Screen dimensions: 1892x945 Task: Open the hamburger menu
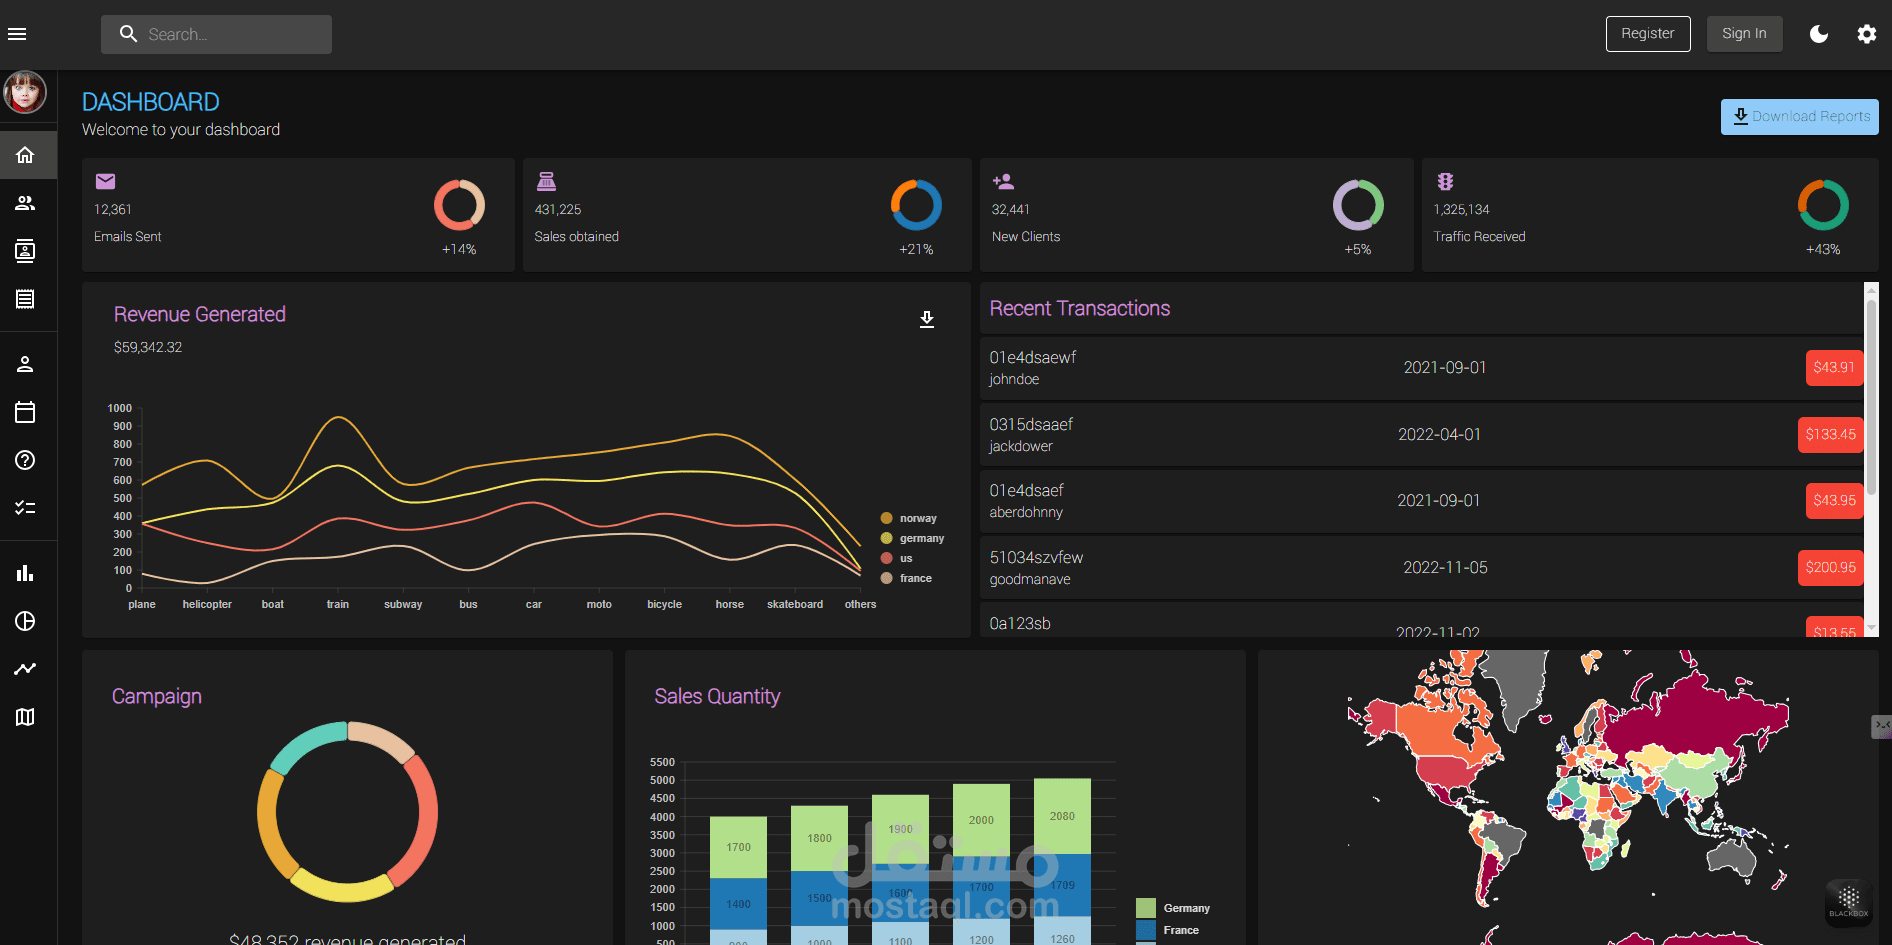click(17, 34)
